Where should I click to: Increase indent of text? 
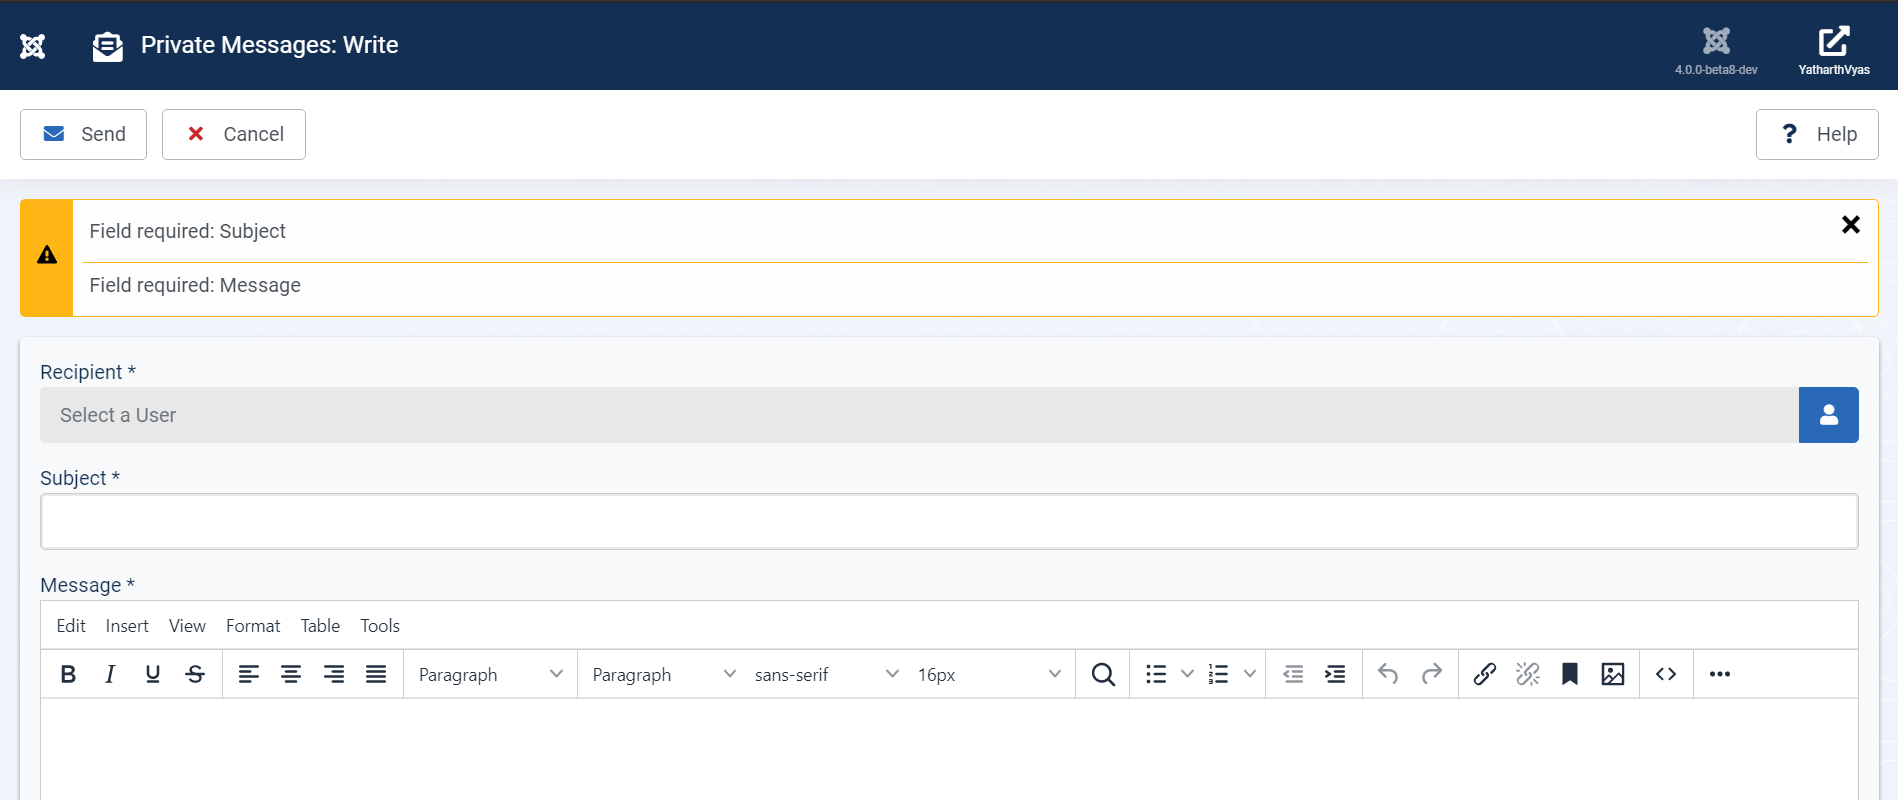coord(1335,674)
